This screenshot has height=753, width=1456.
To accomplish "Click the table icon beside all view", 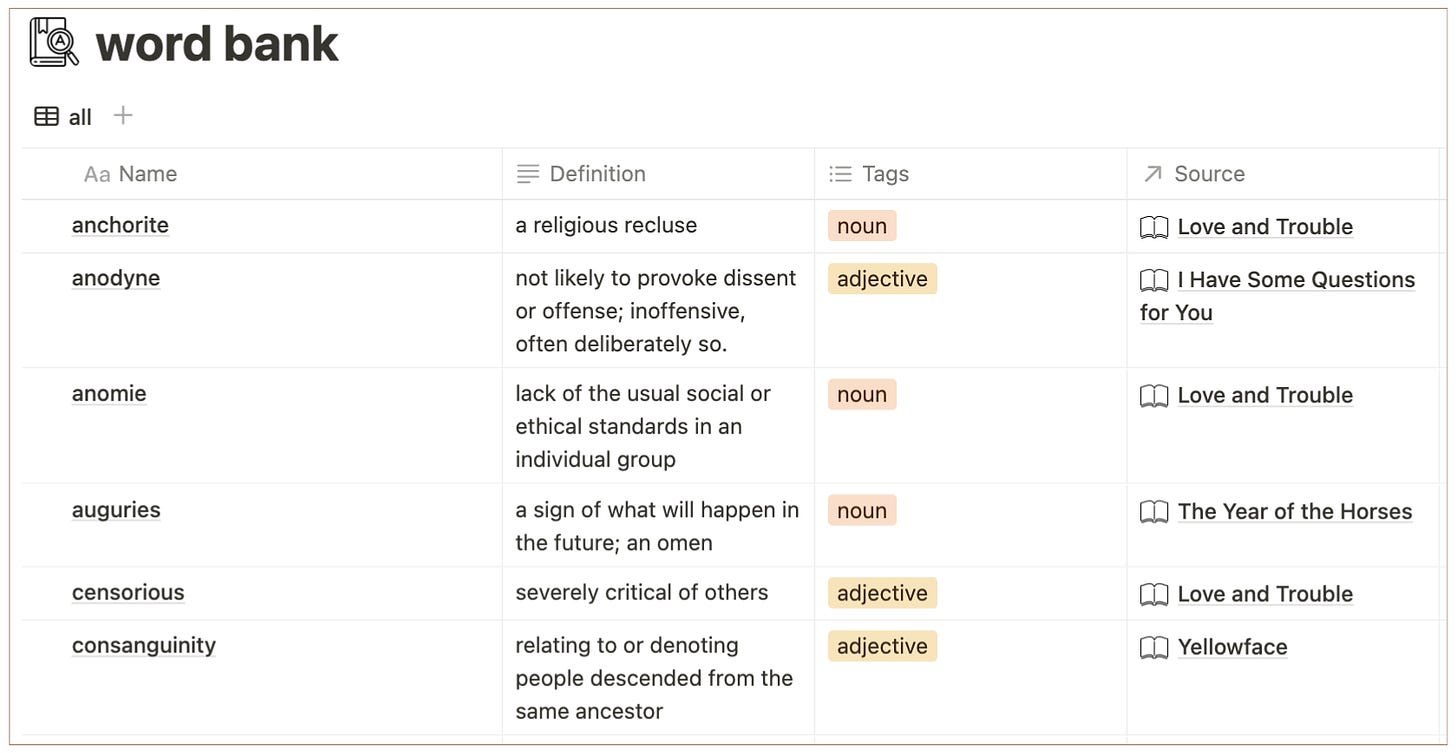I will (x=46, y=116).
